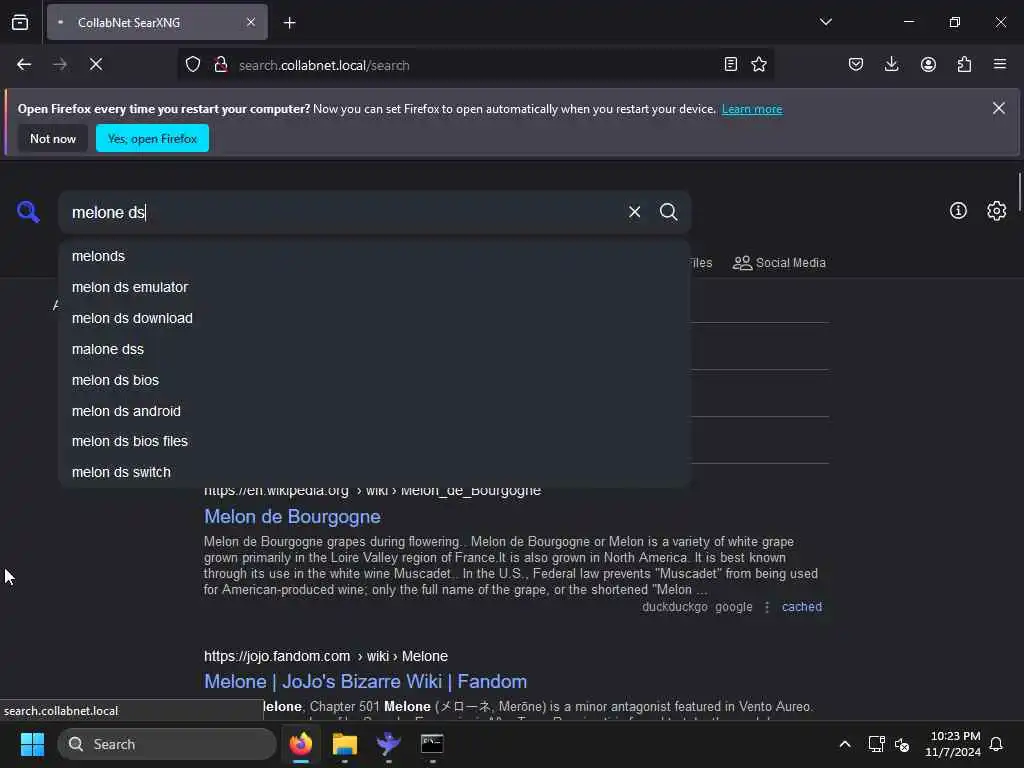The width and height of the screenshot is (1024, 768).
Task: Click muted volume tray icon
Action: [902, 744]
